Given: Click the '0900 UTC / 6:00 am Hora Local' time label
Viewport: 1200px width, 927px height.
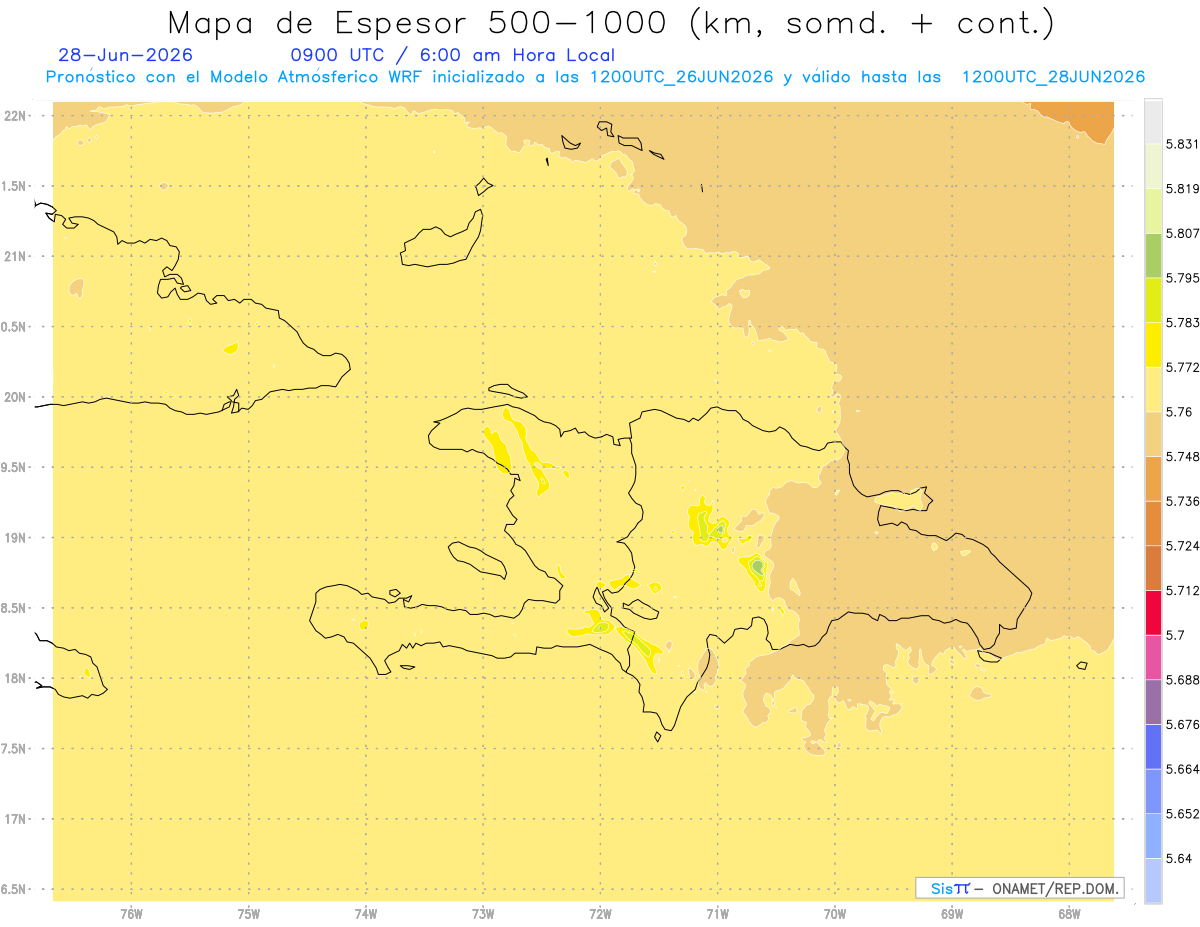Looking at the screenshot, I should click(453, 55).
